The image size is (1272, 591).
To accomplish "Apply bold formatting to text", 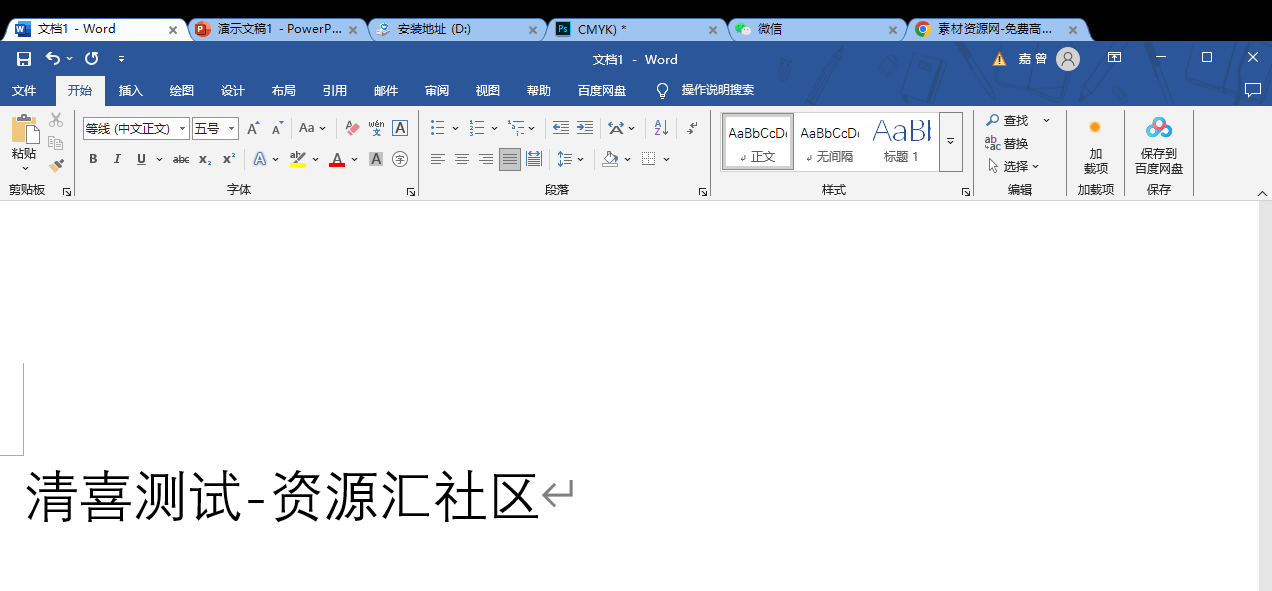I will coord(92,158).
